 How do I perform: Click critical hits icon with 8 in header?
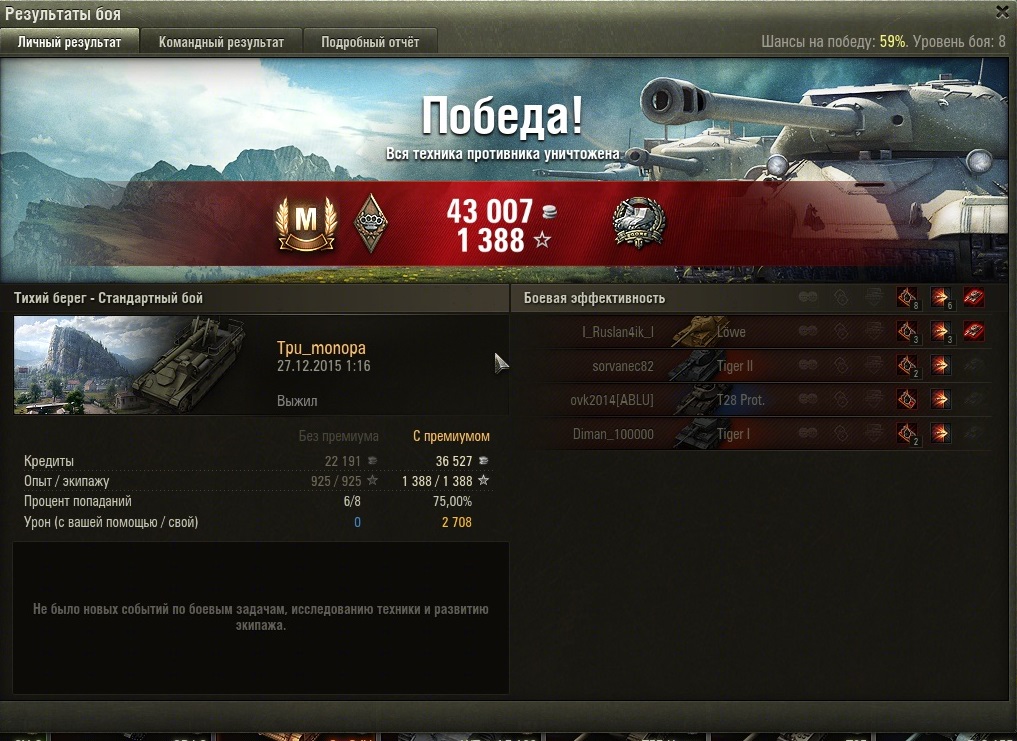point(907,298)
